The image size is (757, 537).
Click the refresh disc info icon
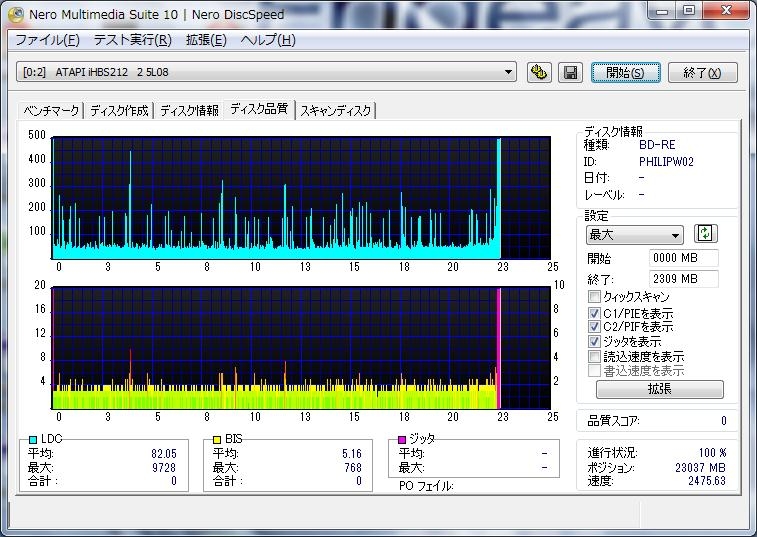705,234
